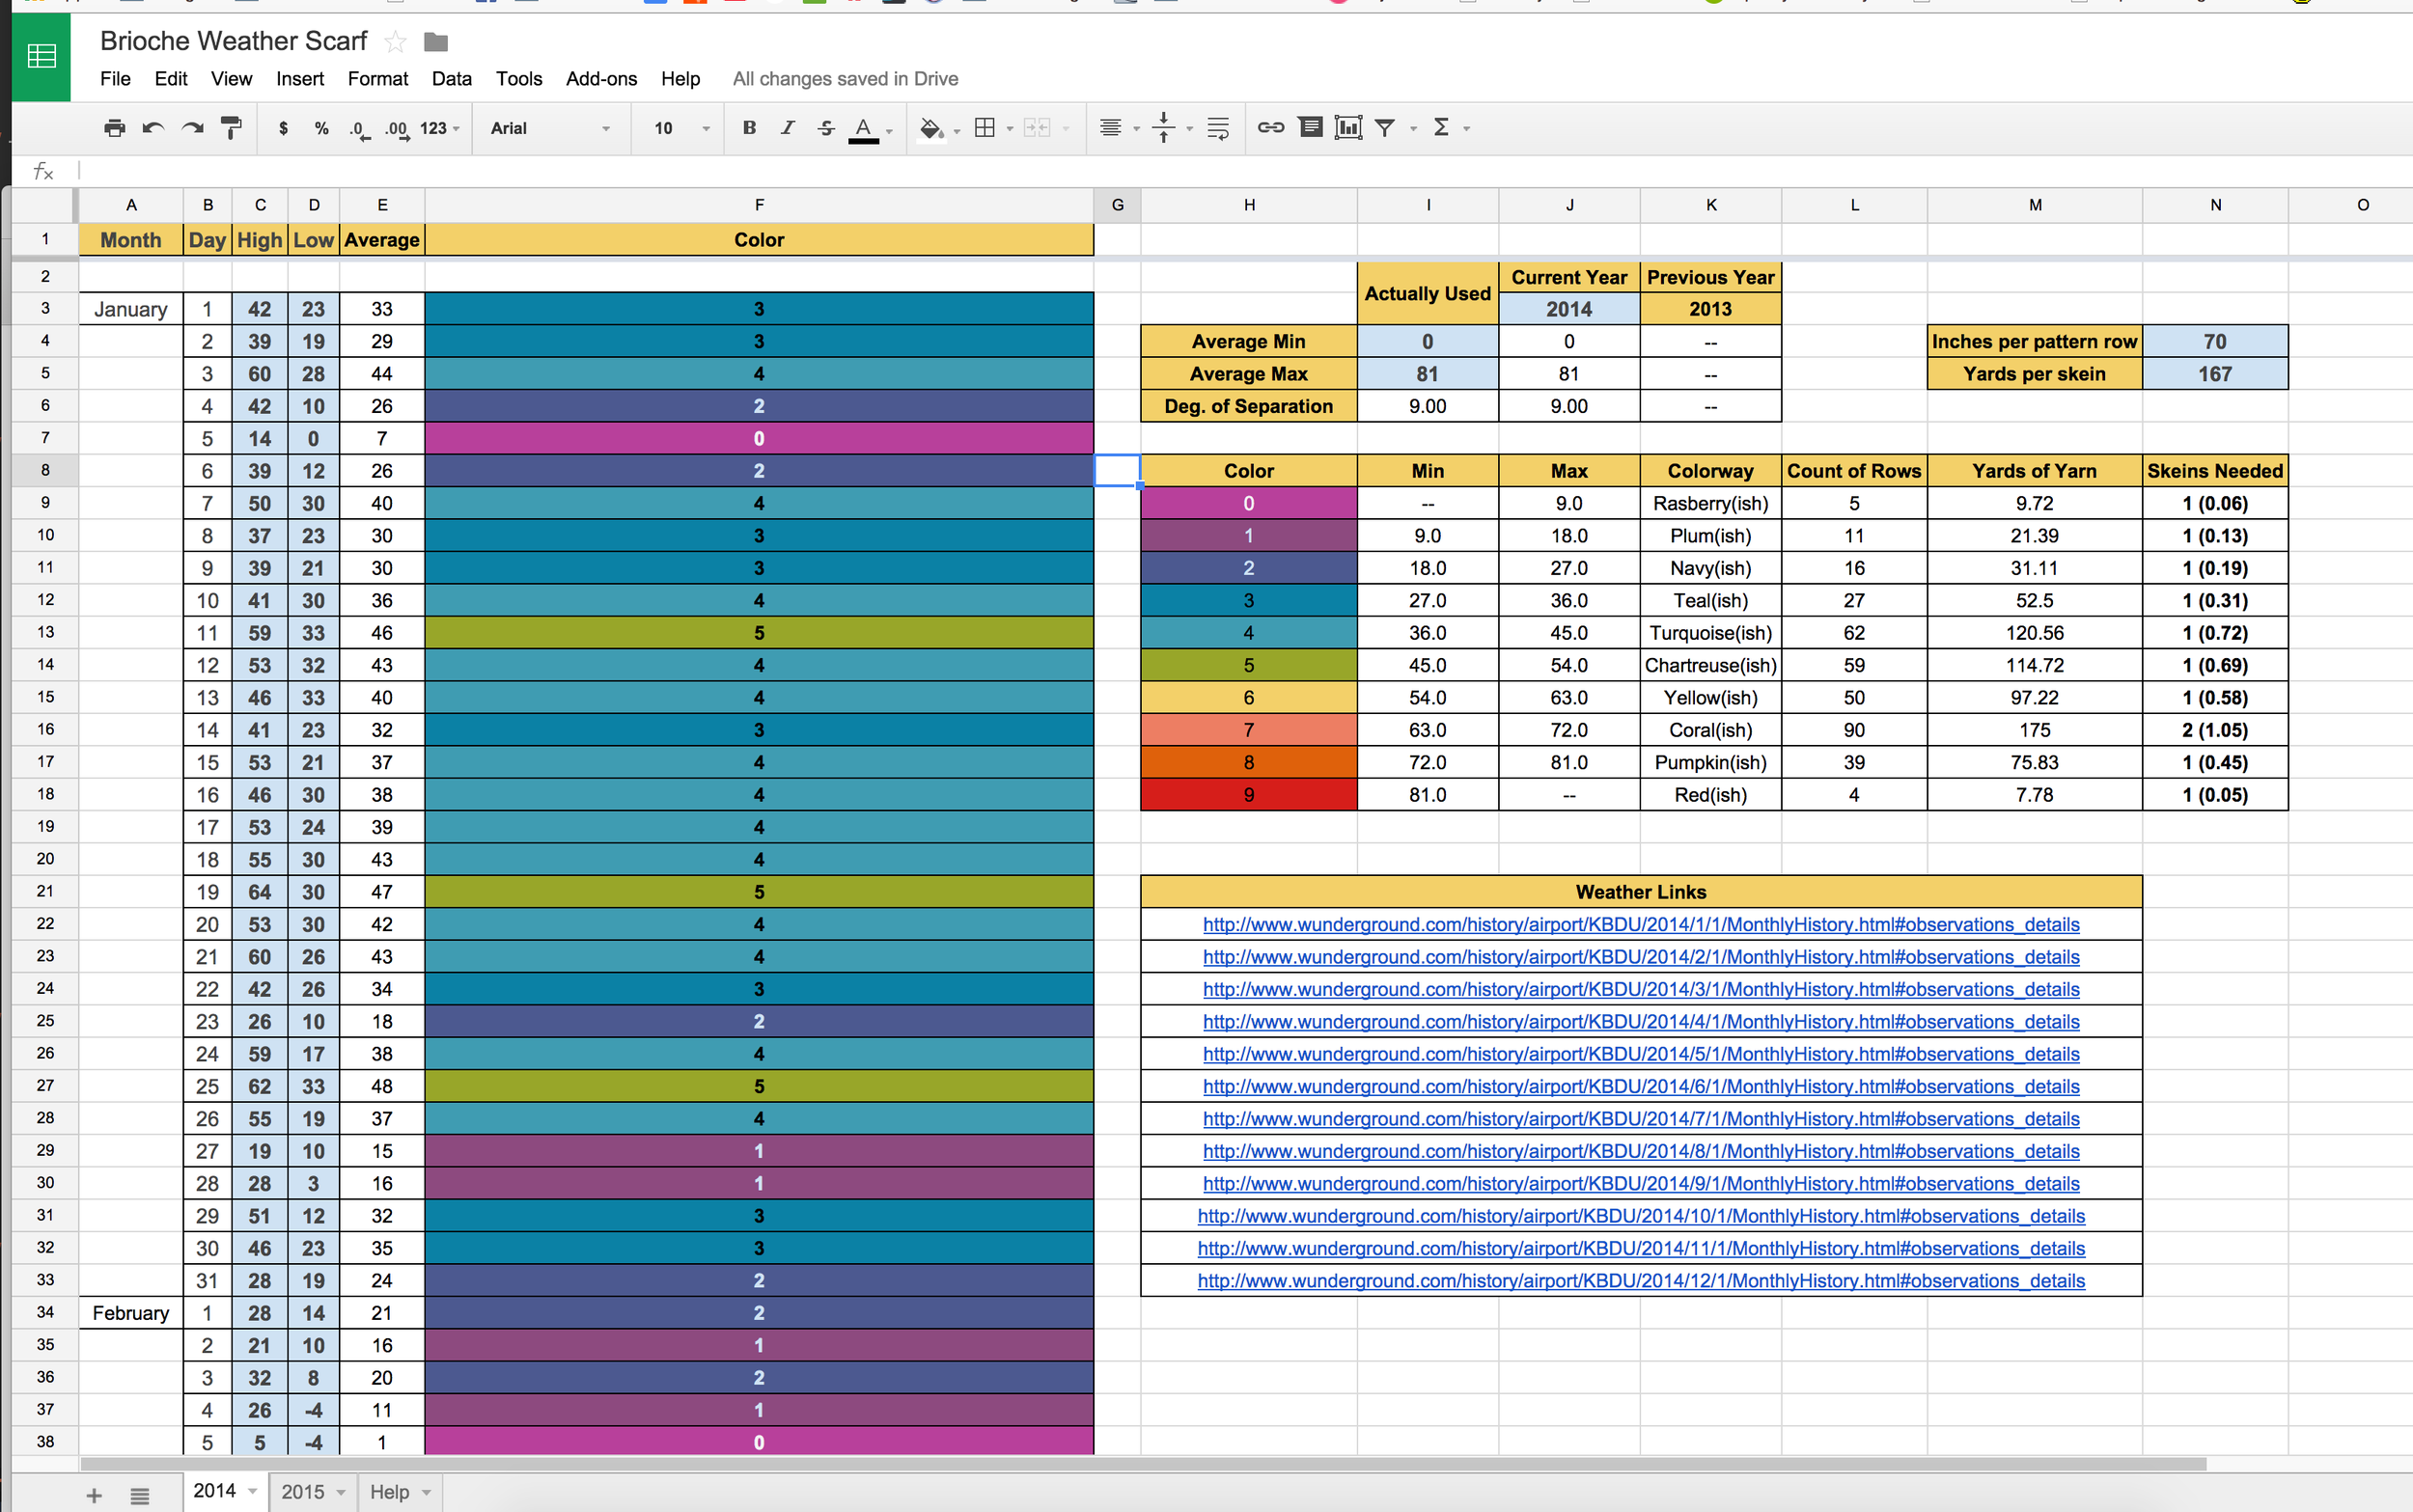Click the Add sheet plus button

[x=94, y=1495]
